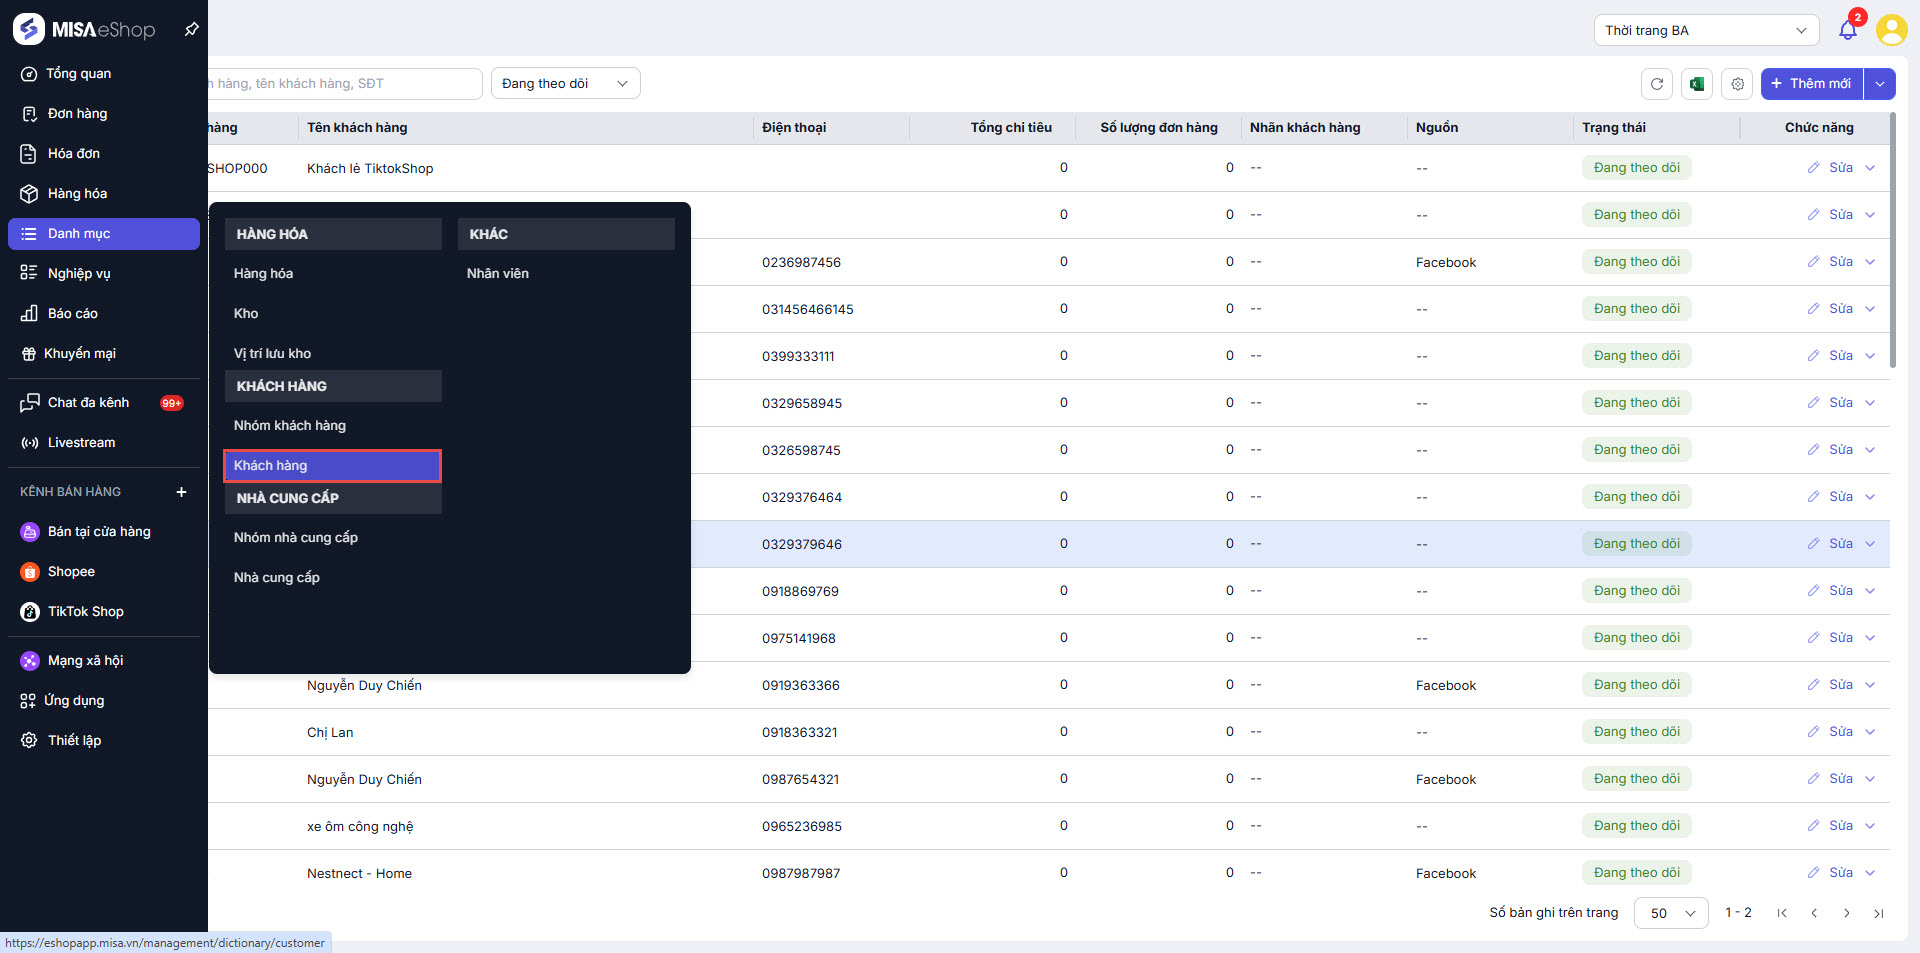Click the vertical scrollbar of the customer table
1920x953 pixels.
coord(1893,240)
